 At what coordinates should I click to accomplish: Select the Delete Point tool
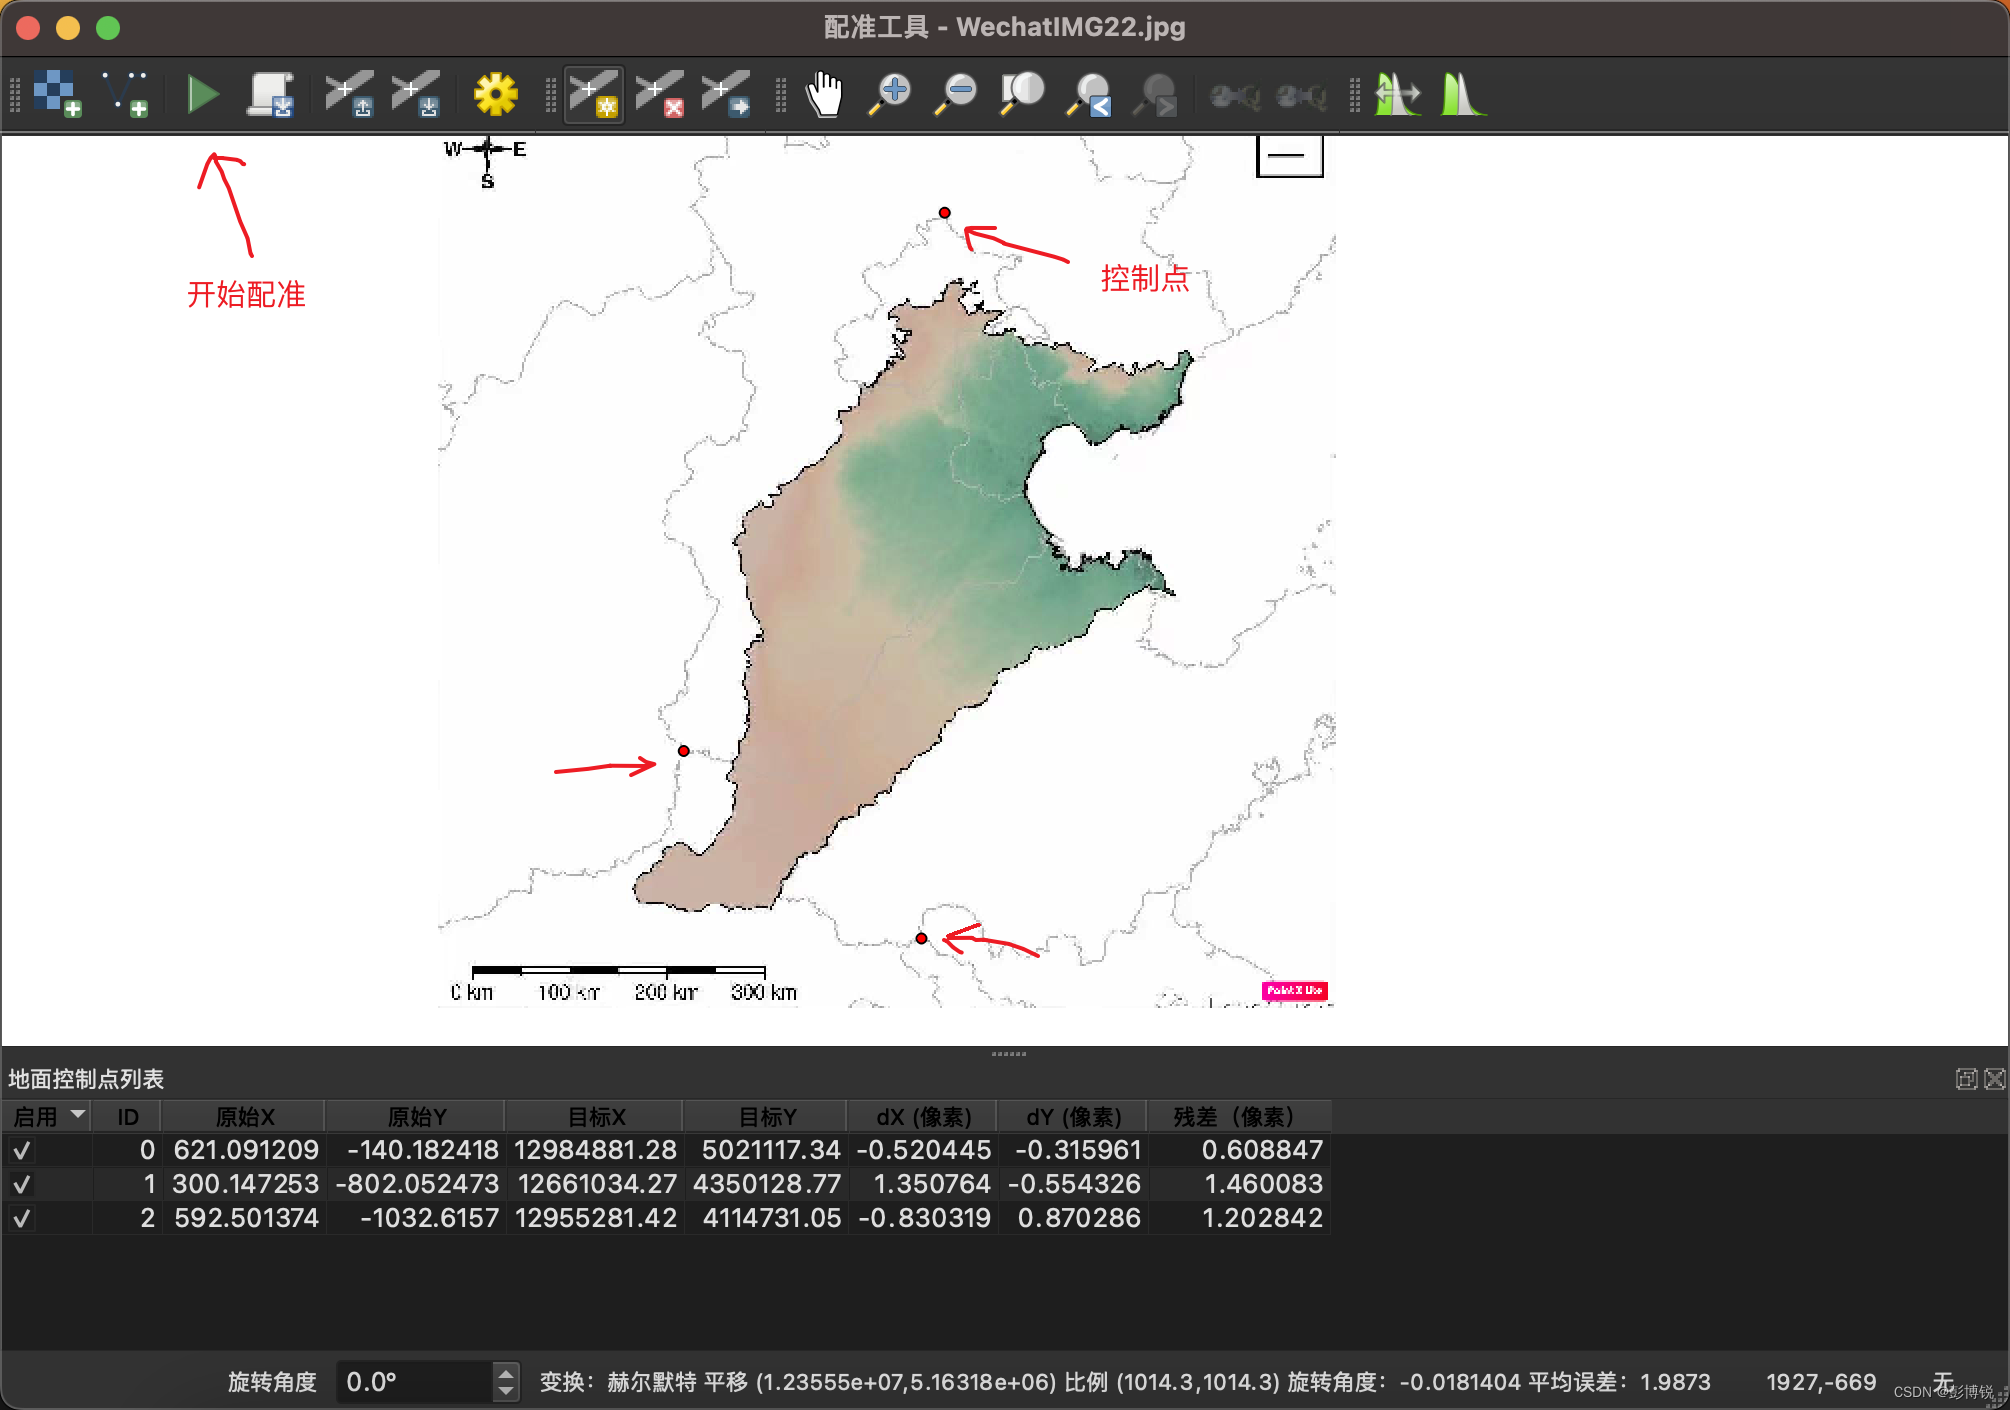point(660,94)
